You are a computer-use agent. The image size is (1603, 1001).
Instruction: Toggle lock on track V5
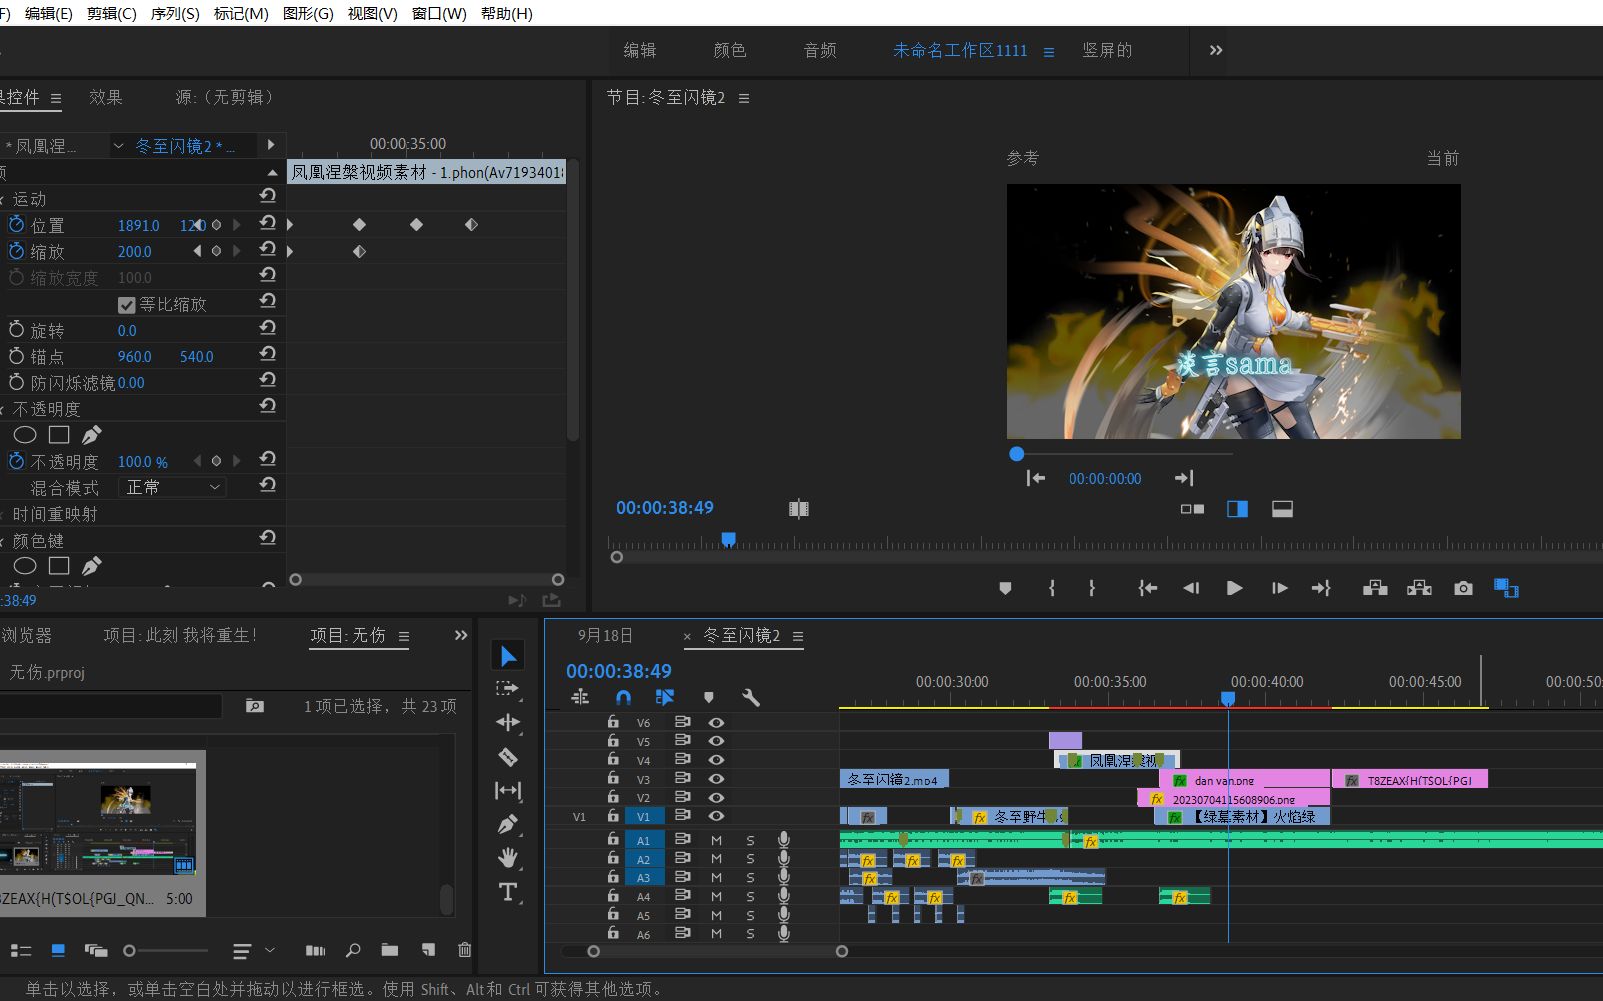coord(613,741)
